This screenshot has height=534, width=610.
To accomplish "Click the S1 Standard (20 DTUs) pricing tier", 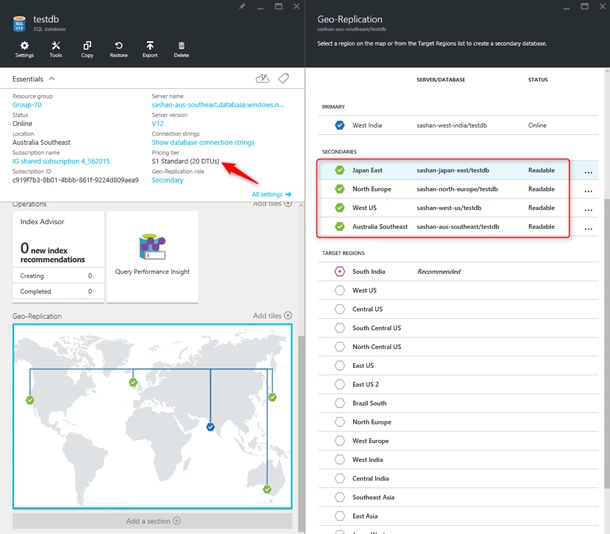I will 186,161.
